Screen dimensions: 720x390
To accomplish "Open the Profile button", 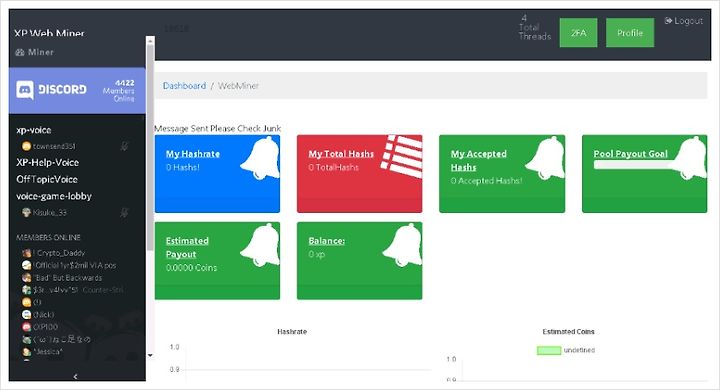I will pos(630,33).
